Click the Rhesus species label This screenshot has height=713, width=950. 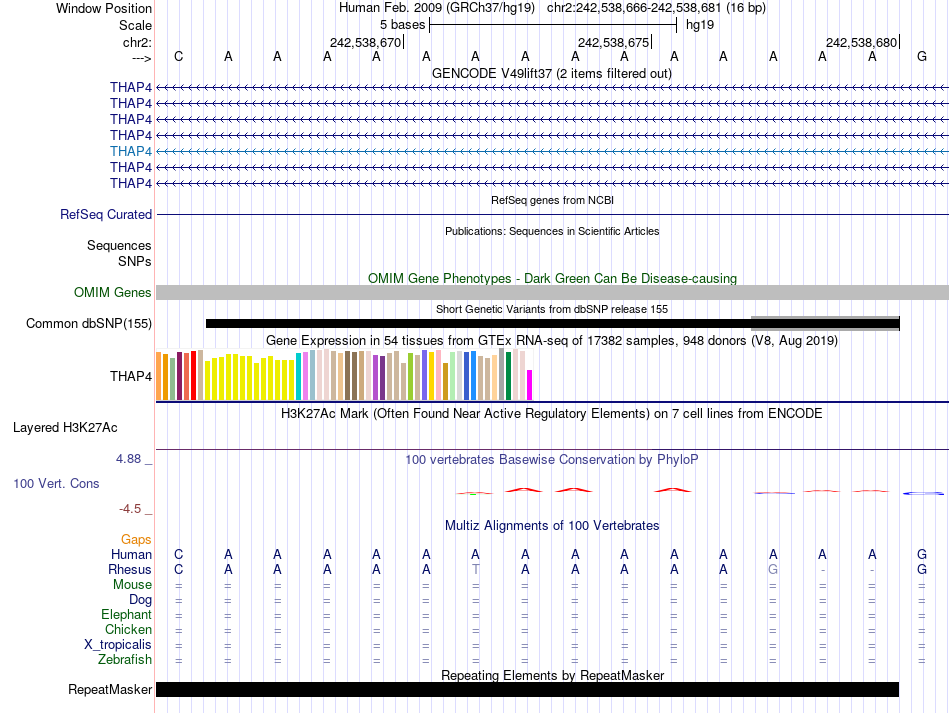coord(130,570)
